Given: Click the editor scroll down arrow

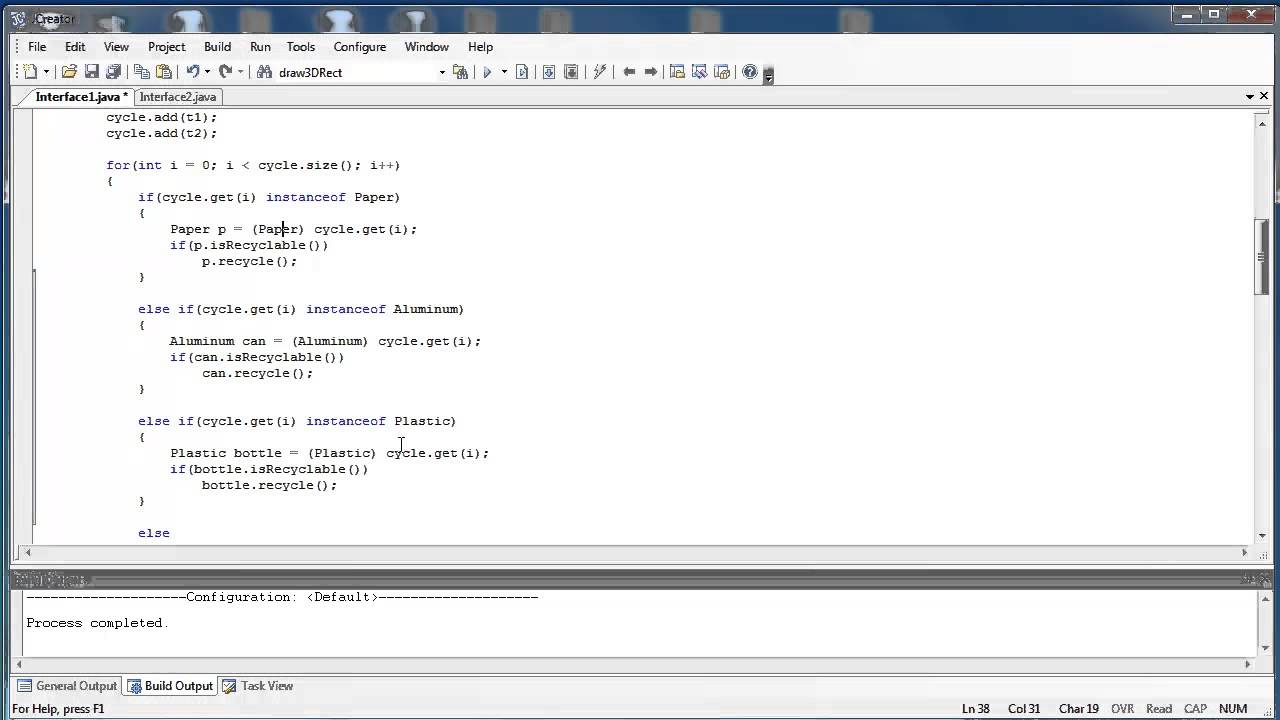Looking at the screenshot, I should [x=1262, y=535].
